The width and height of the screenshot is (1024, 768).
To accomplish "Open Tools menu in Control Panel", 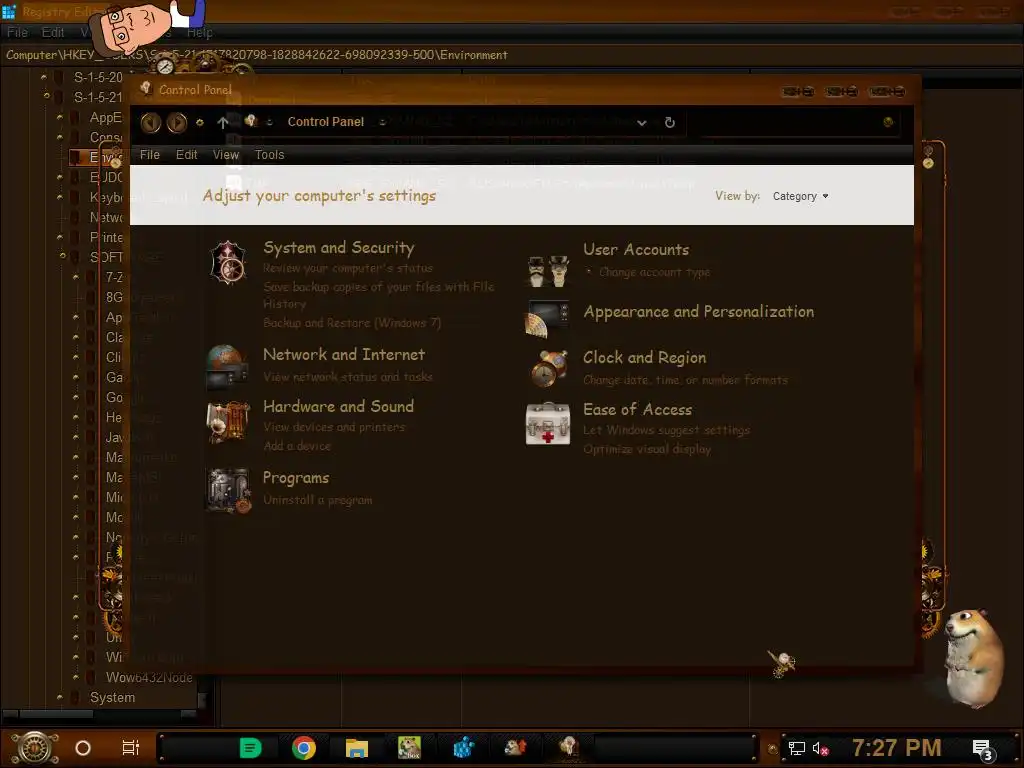I will pyautogui.click(x=269, y=155).
